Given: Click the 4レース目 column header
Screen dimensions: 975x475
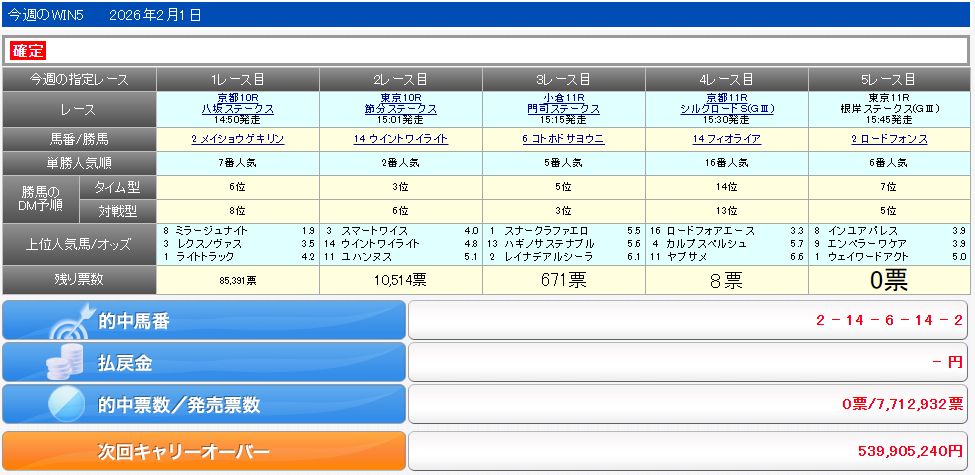Looking at the screenshot, I should click(727, 80).
